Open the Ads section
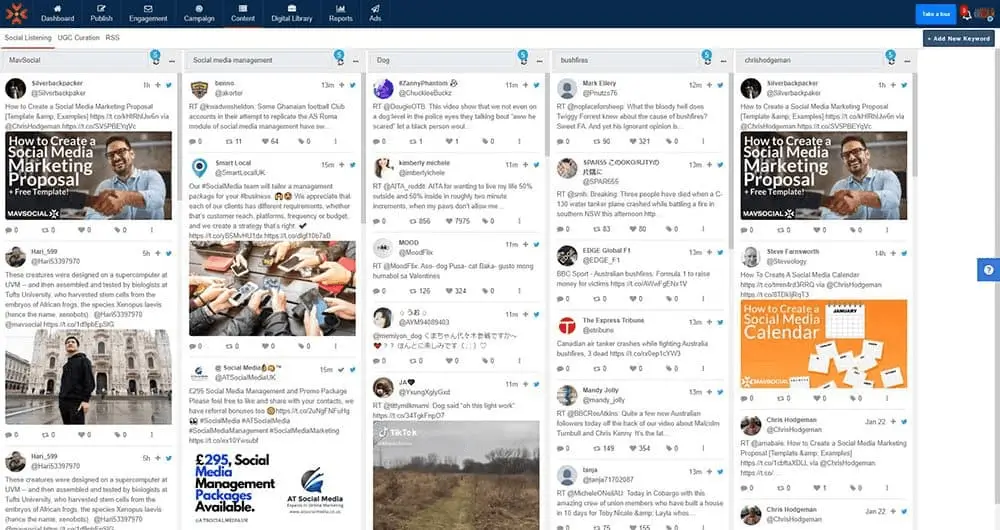 point(375,13)
